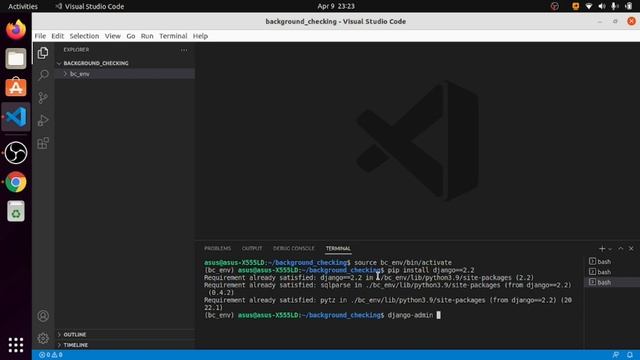Open the Go menu
640x360 pixels.
(x=131, y=36)
